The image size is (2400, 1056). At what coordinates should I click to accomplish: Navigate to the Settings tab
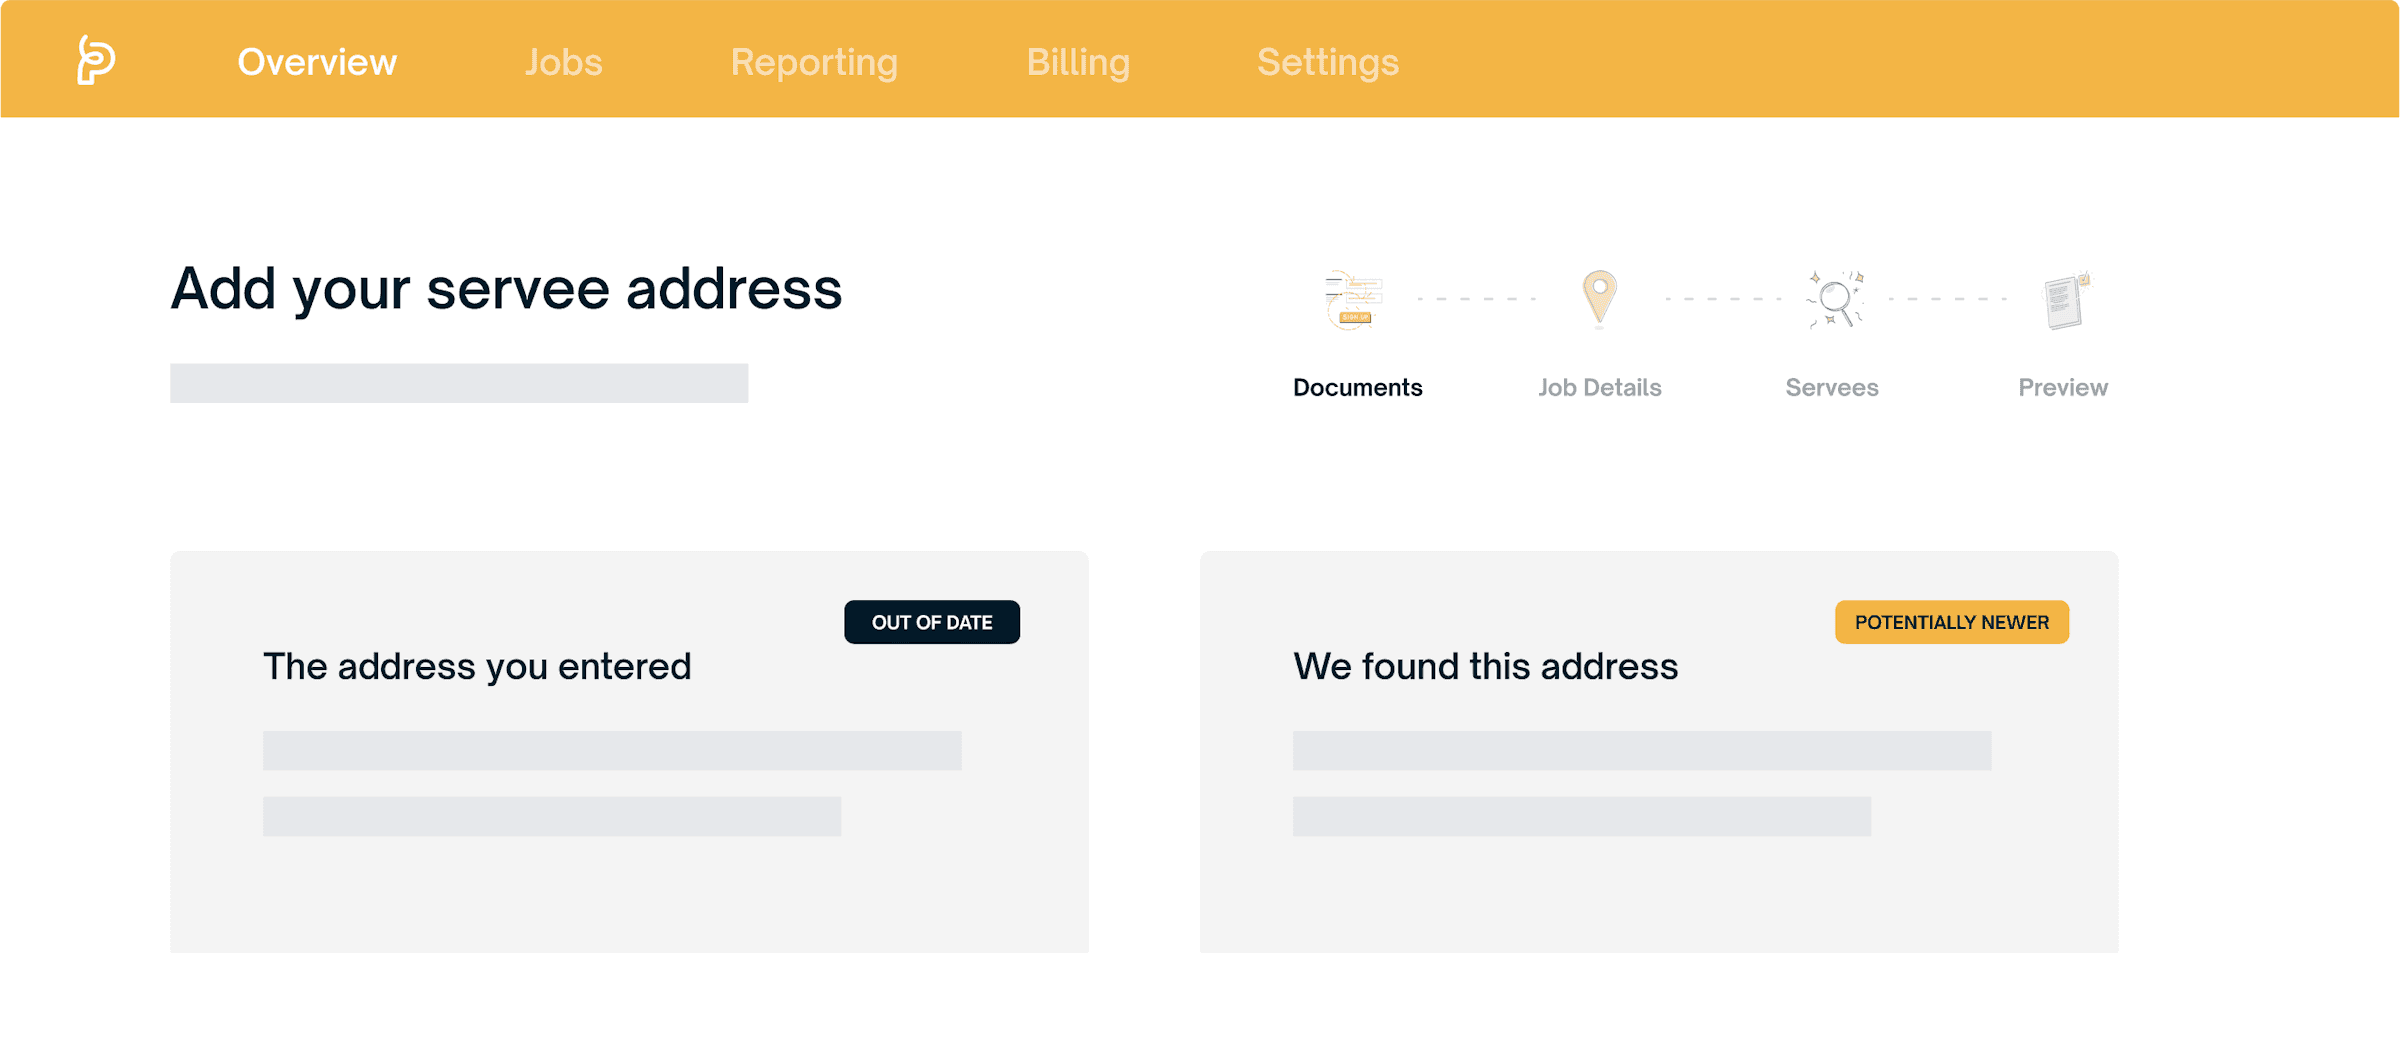click(1327, 62)
